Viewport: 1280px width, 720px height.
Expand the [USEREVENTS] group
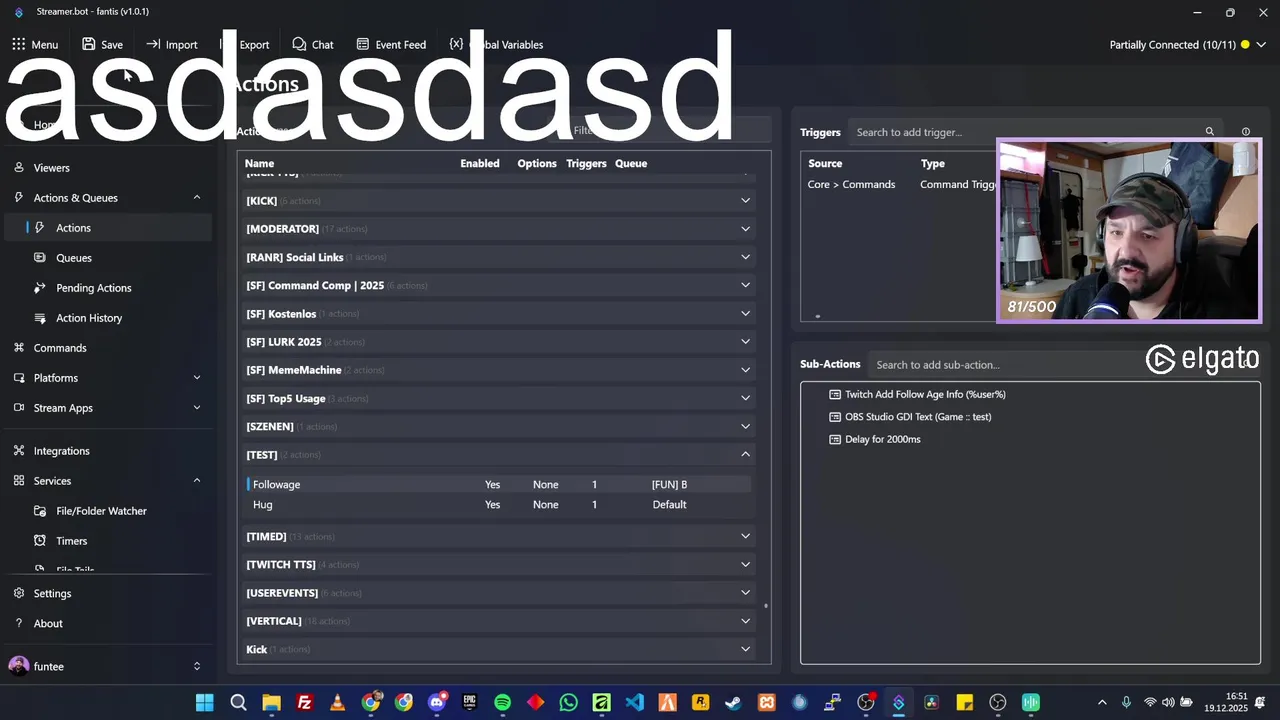(745, 592)
